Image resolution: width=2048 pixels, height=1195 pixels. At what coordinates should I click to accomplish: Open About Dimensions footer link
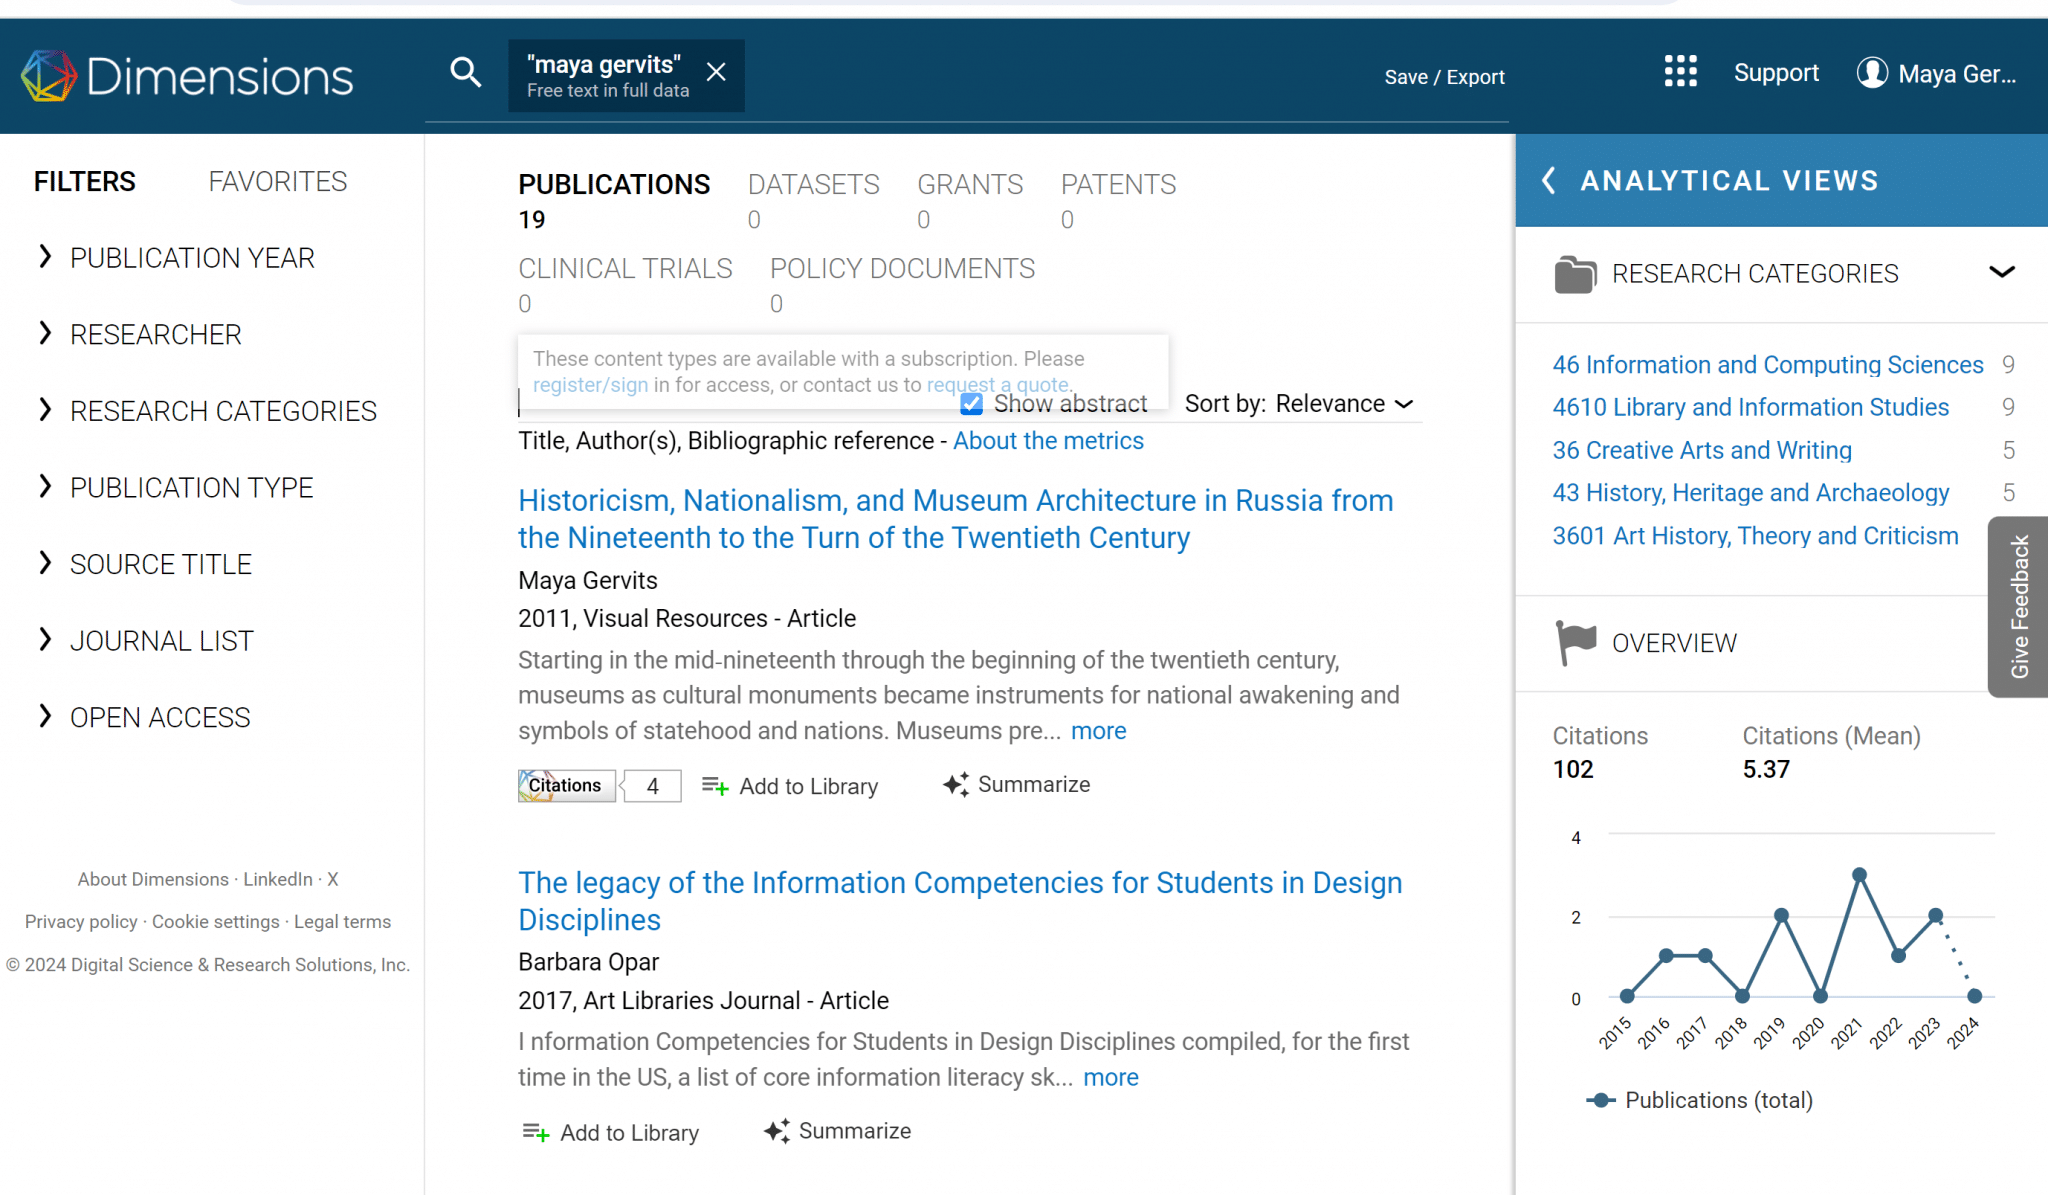click(x=153, y=879)
